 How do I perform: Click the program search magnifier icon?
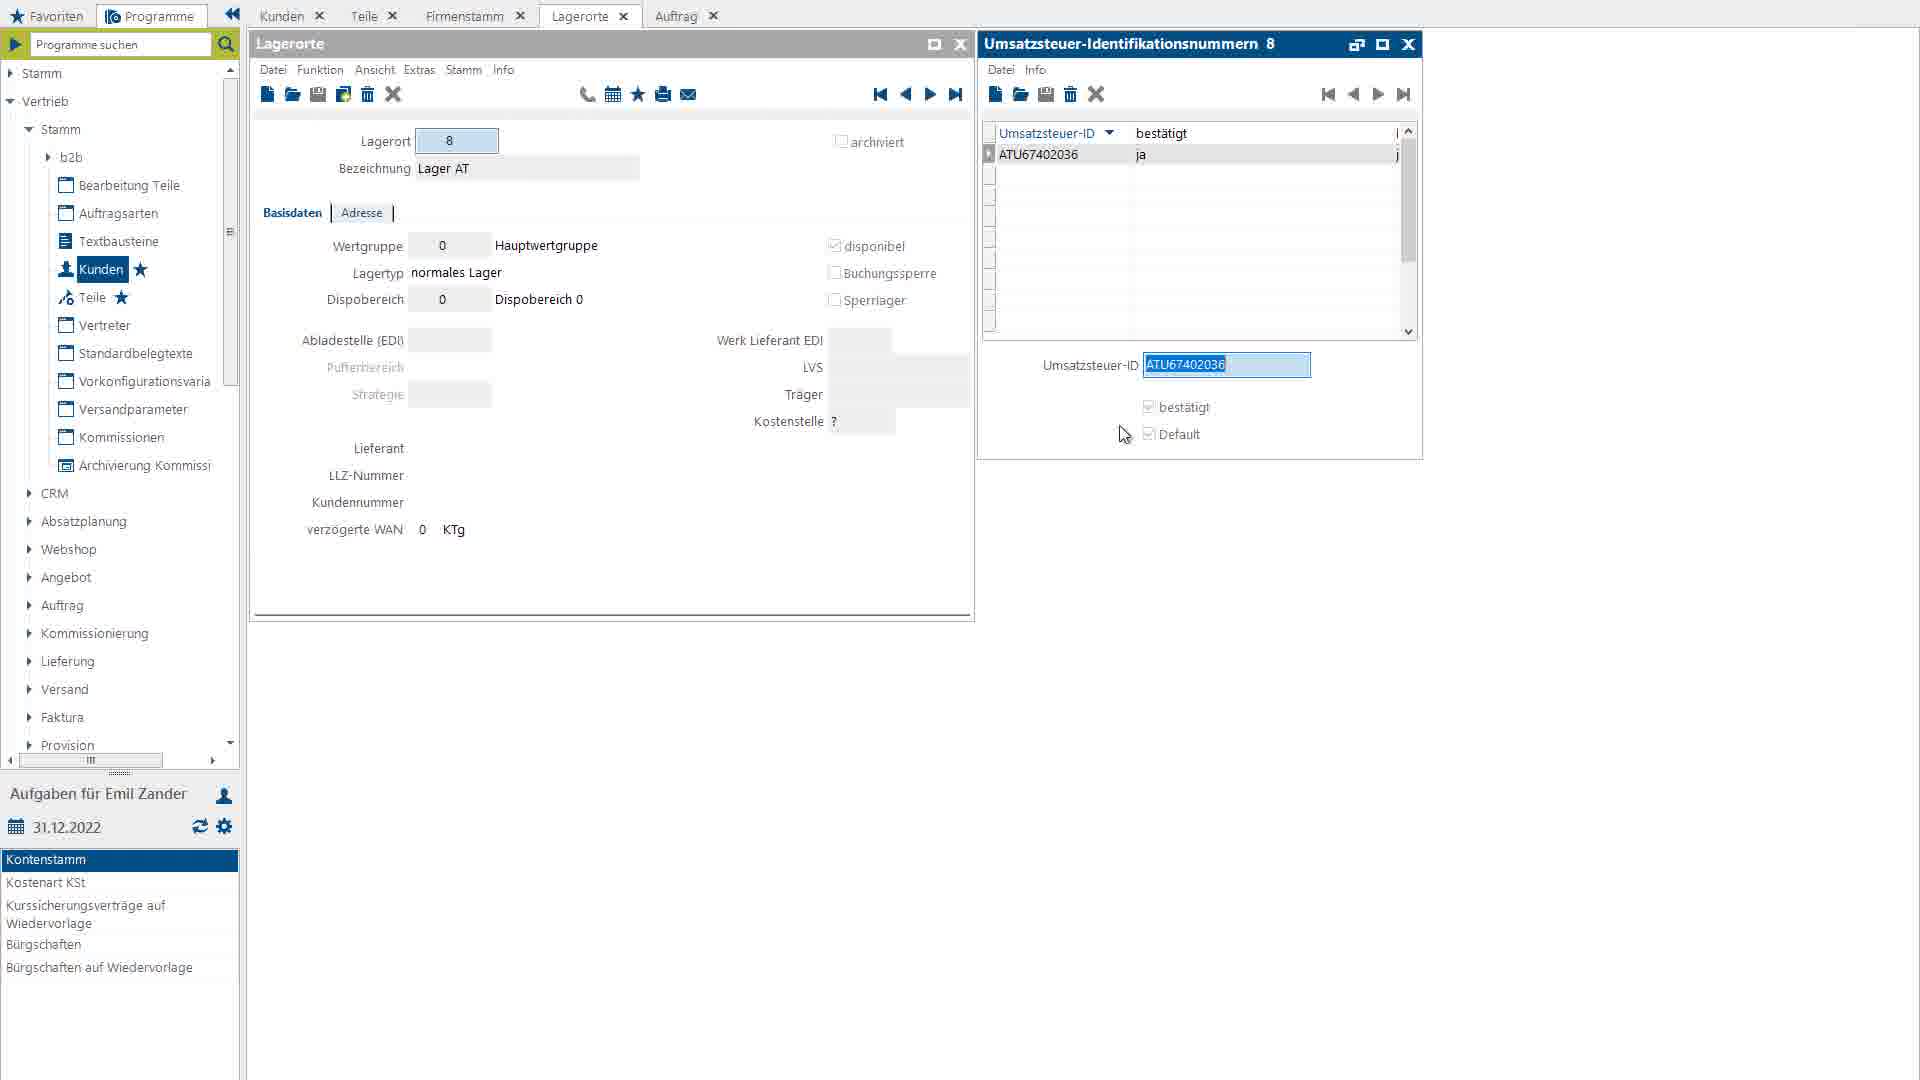click(226, 44)
